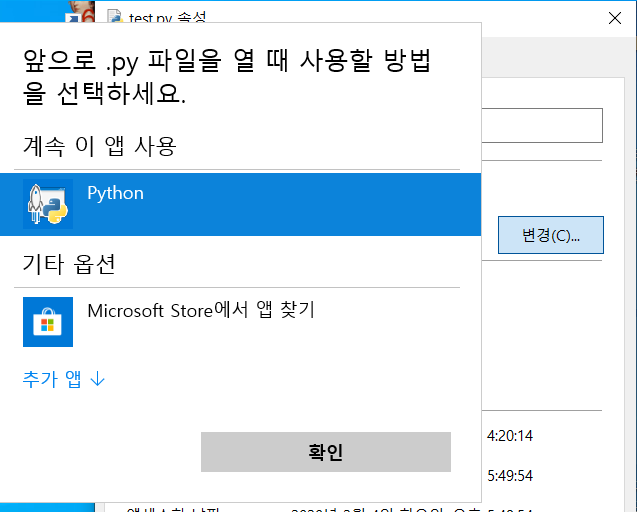The height and width of the screenshot is (512, 637).
Task: Click the Microsoft Store shopping bag icon
Action: (48, 322)
